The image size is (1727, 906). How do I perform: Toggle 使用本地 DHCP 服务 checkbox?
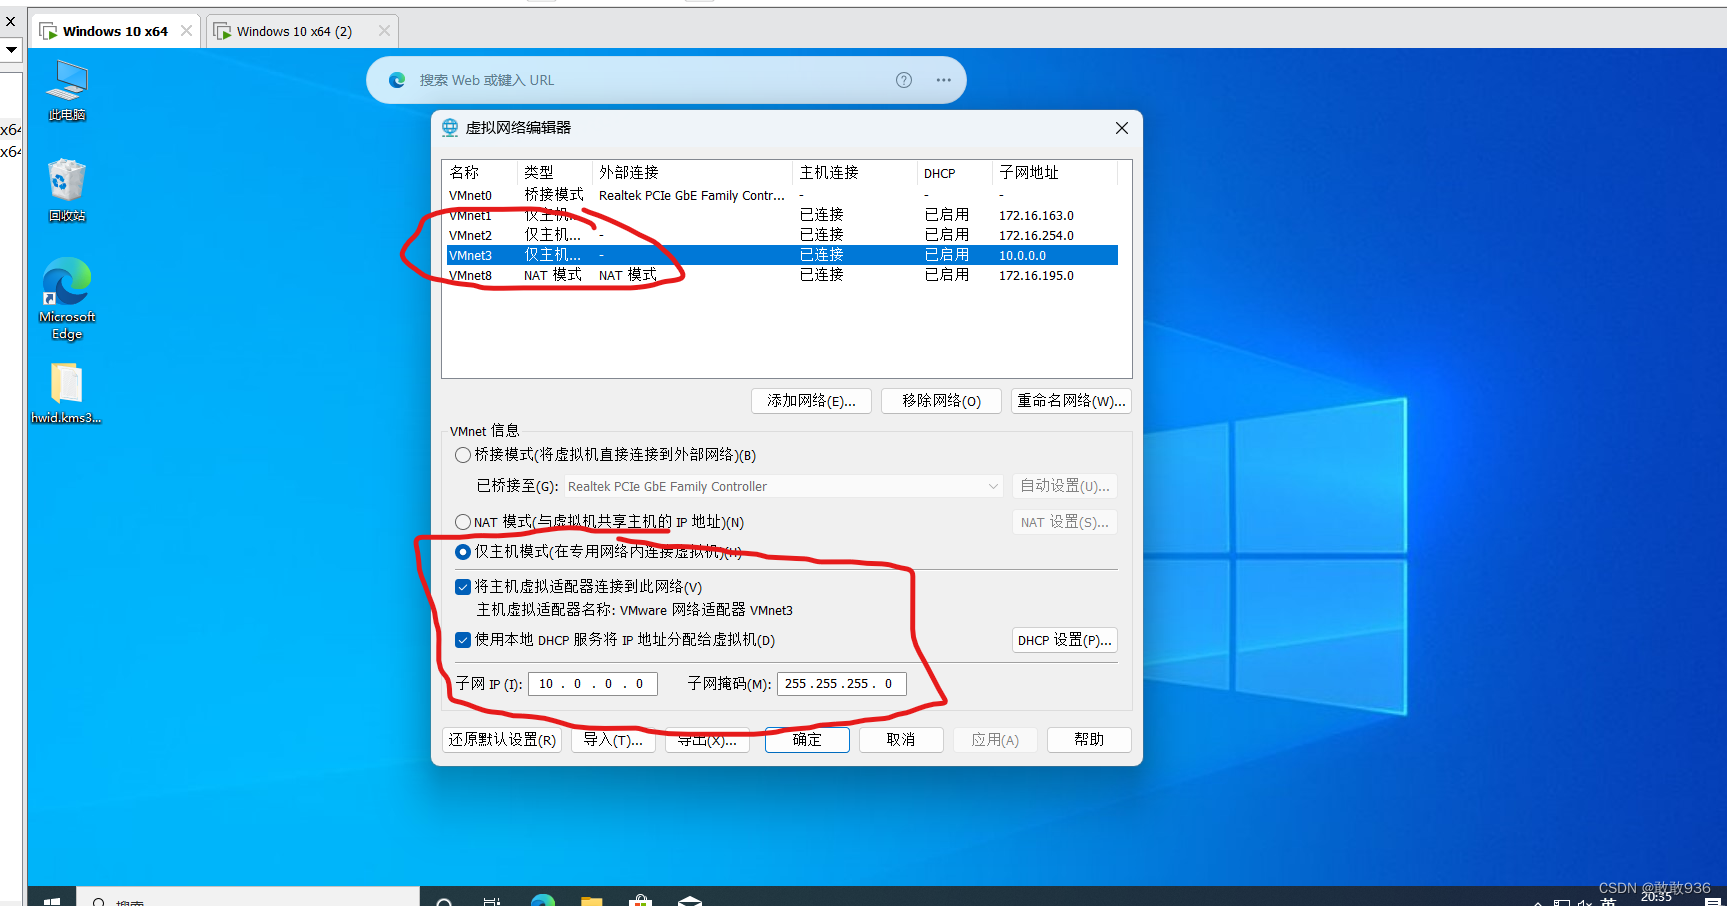(463, 640)
